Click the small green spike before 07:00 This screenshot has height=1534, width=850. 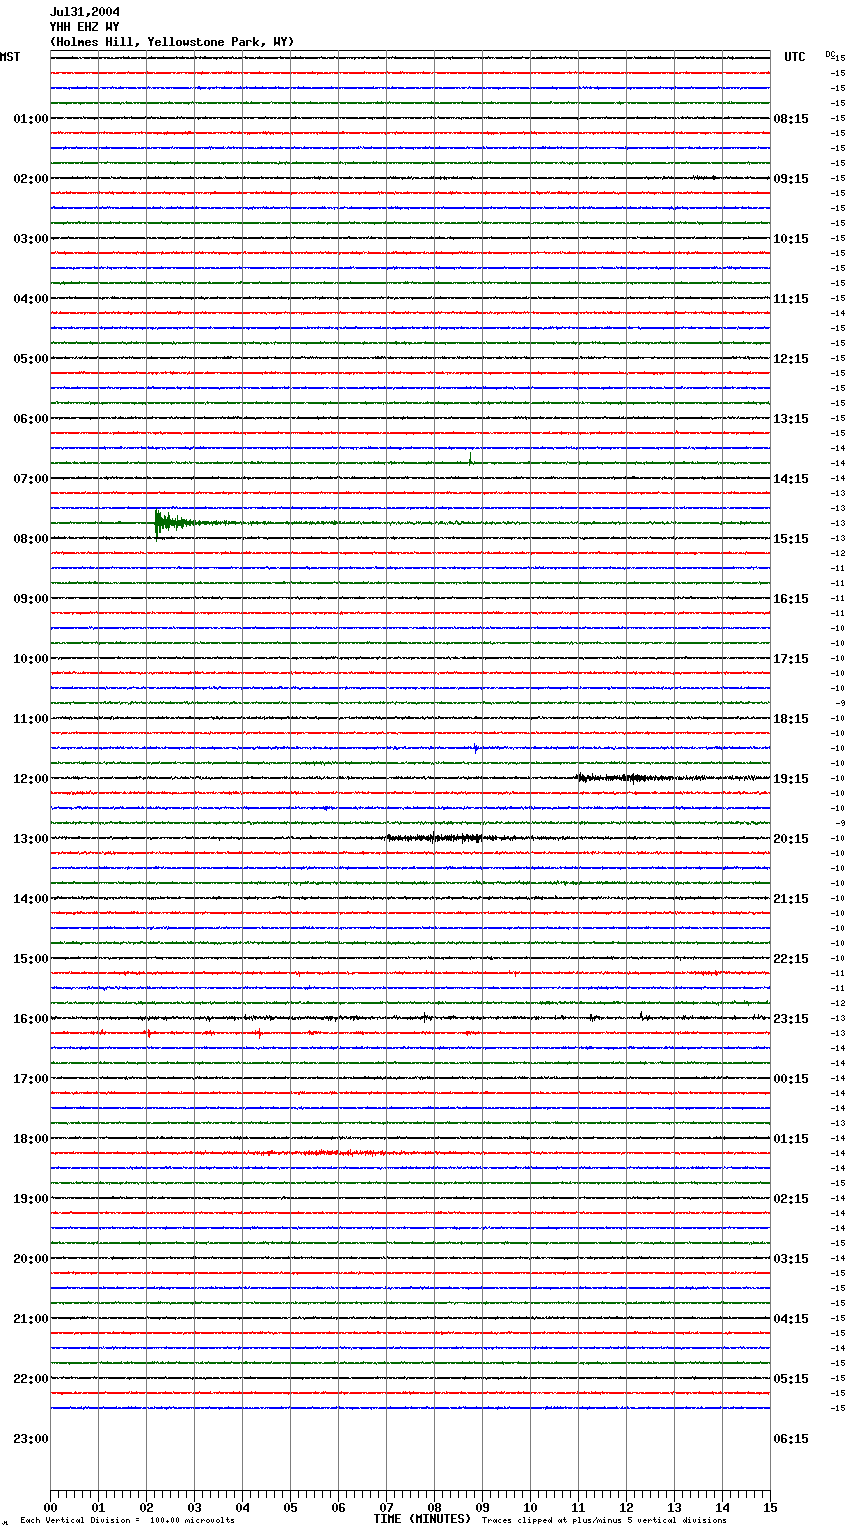(470, 459)
